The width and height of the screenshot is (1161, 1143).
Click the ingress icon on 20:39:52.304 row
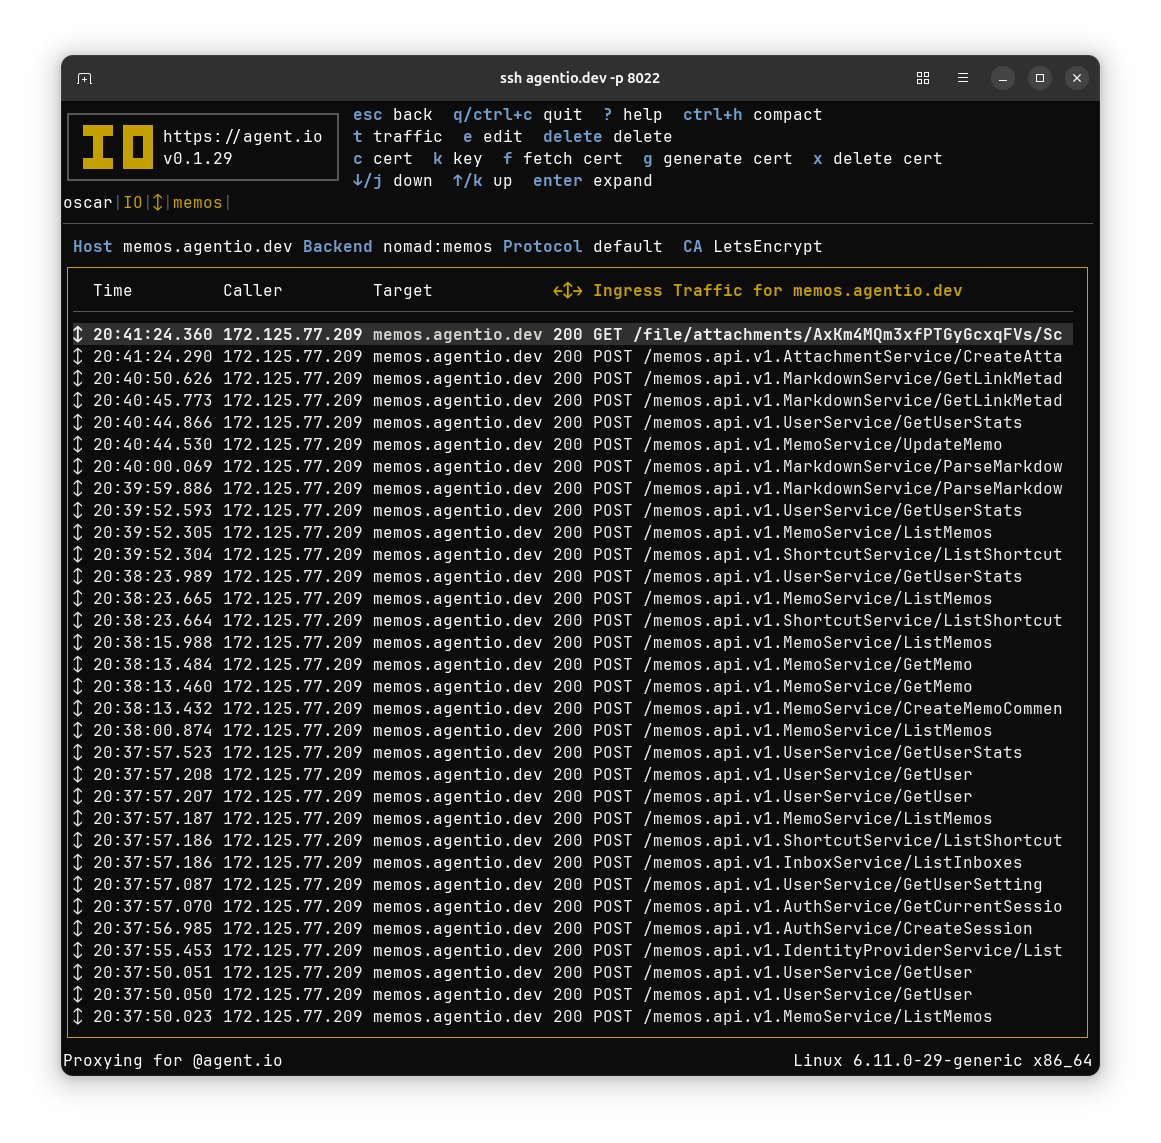78,554
